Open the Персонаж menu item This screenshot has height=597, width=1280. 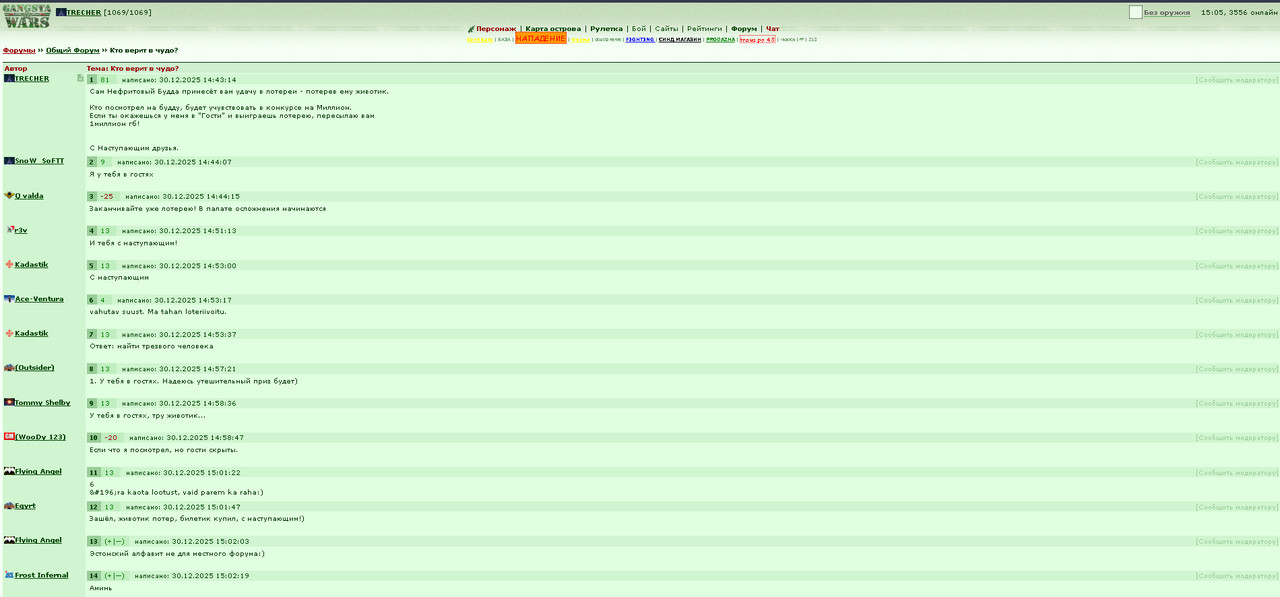[496, 29]
